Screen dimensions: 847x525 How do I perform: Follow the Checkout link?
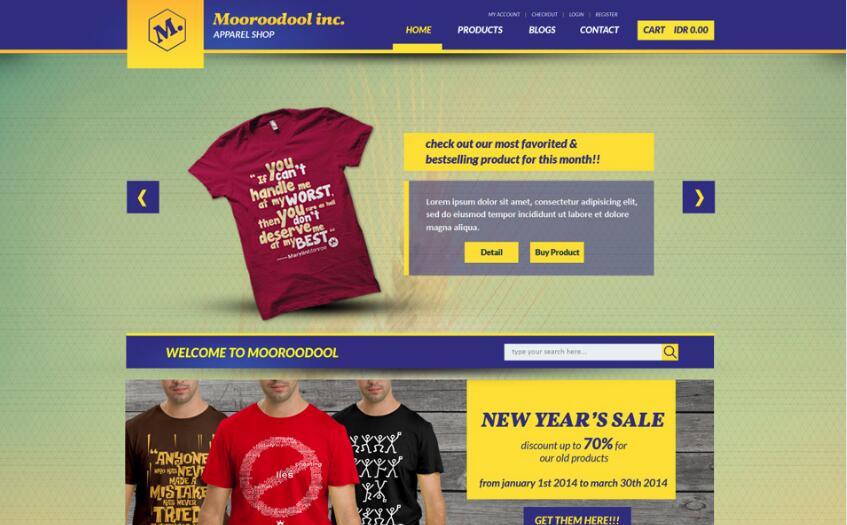(544, 15)
